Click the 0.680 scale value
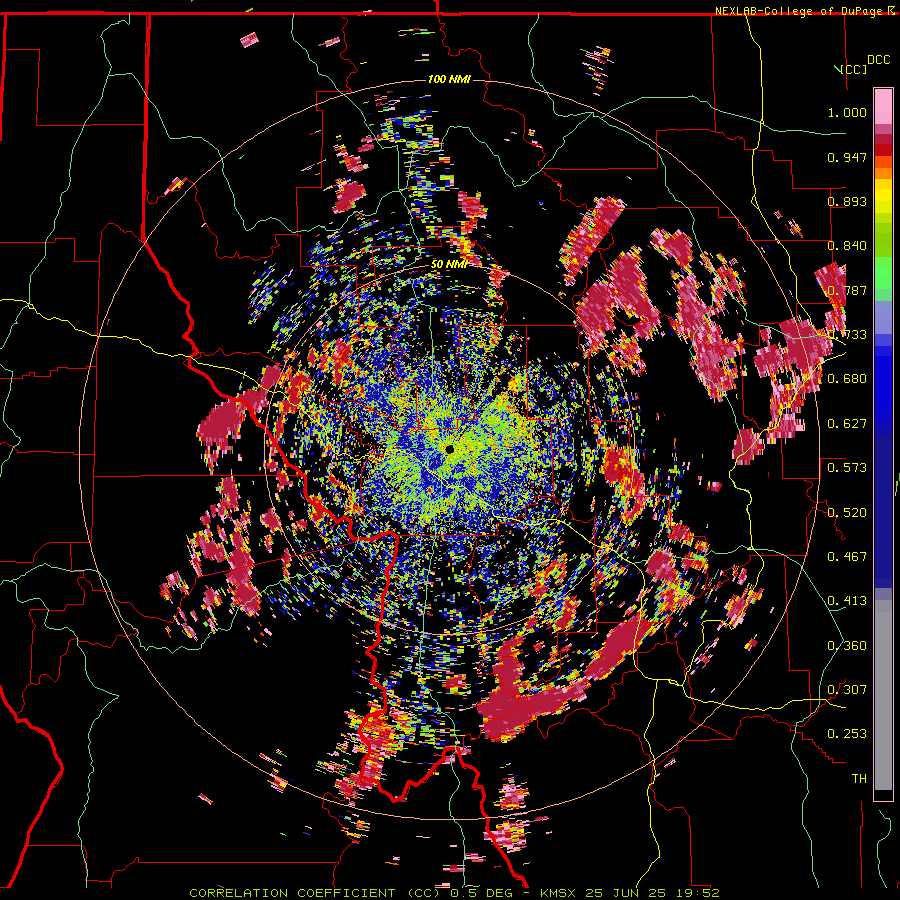Image resolution: width=900 pixels, height=900 pixels. pos(847,379)
